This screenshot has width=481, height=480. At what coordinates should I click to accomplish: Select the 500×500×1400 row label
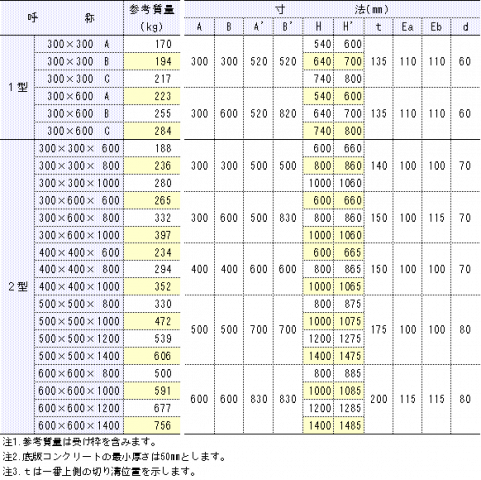pyautogui.click(x=79, y=356)
